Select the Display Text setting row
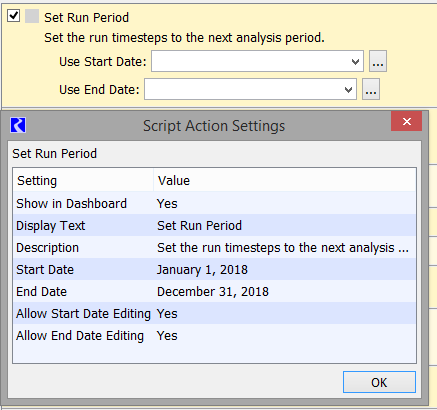437x410 pixels. pyautogui.click(x=215, y=225)
